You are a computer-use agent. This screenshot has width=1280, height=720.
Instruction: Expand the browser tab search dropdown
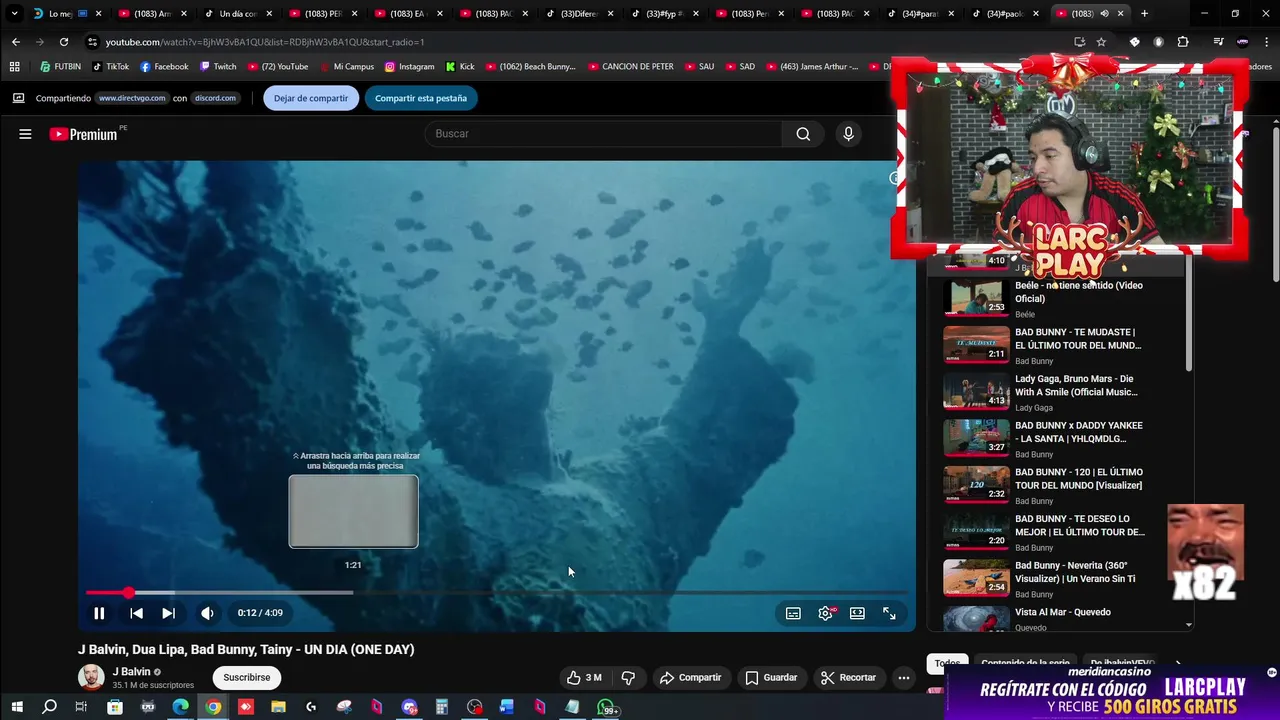coord(14,14)
